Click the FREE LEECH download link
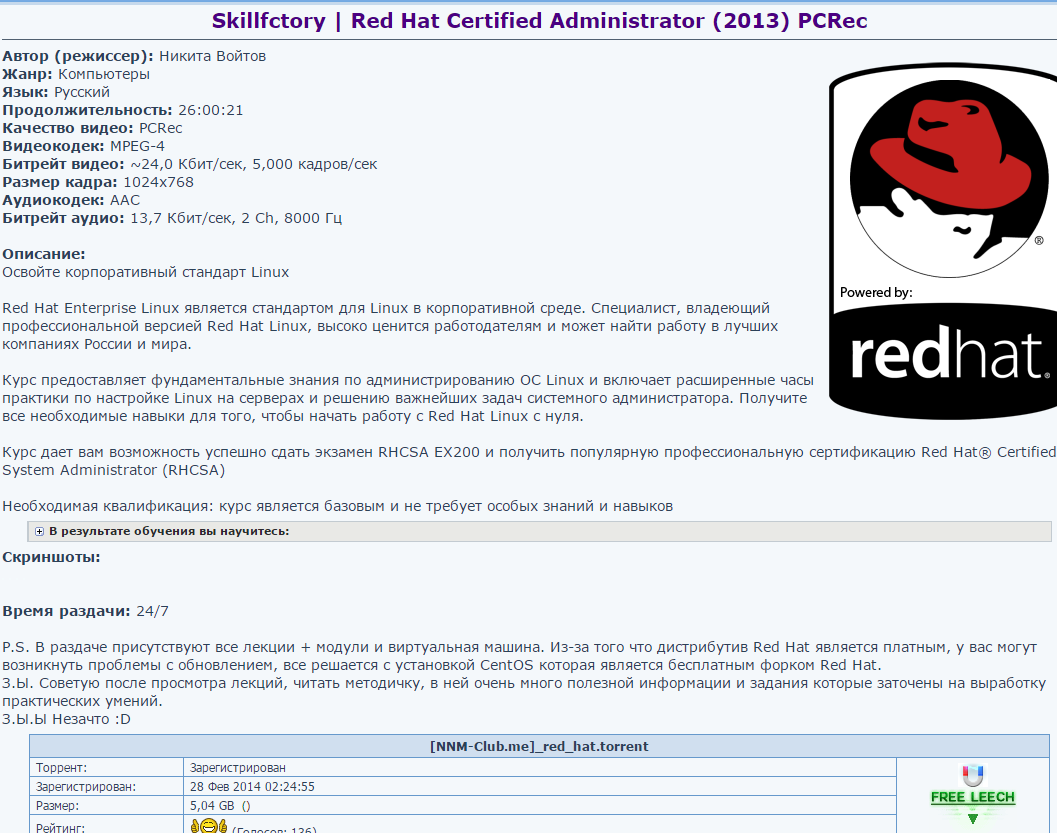The height and width of the screenshot is (833, 1057). (x=972, y=797)
